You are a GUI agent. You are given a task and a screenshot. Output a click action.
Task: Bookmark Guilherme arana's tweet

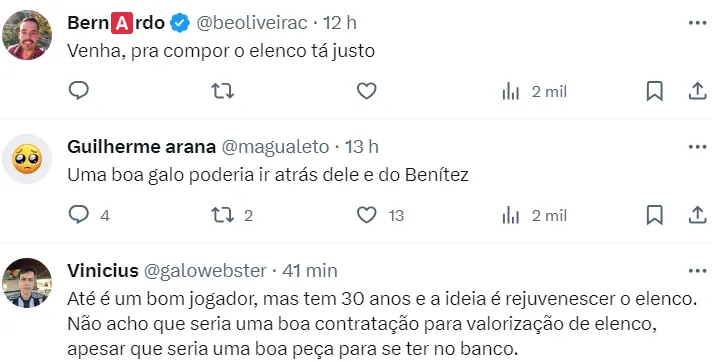(654, 215)
